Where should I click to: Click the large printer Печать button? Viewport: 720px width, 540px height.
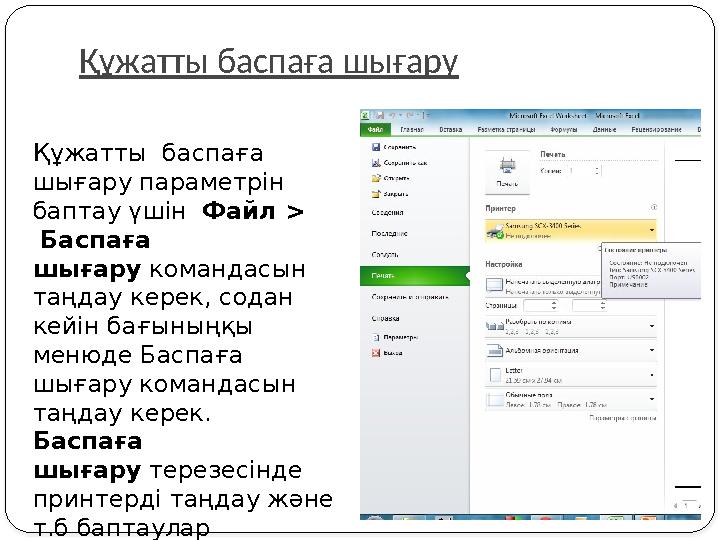coord(507,172)
